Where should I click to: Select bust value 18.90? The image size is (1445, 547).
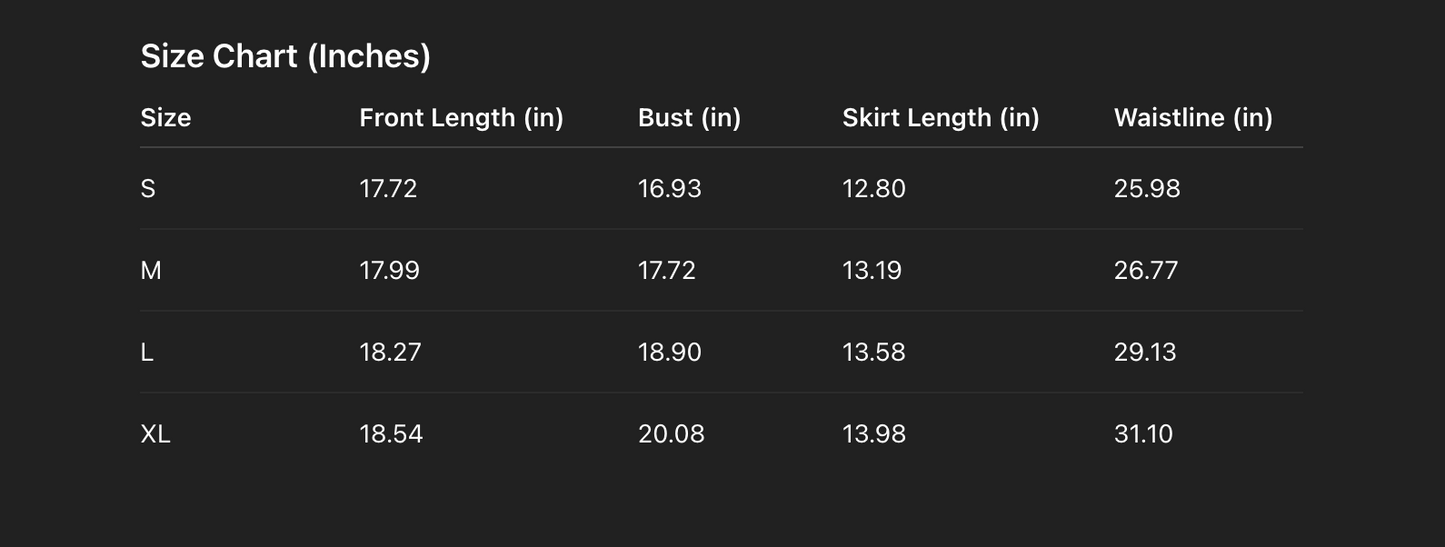click(x=669, y=353)
